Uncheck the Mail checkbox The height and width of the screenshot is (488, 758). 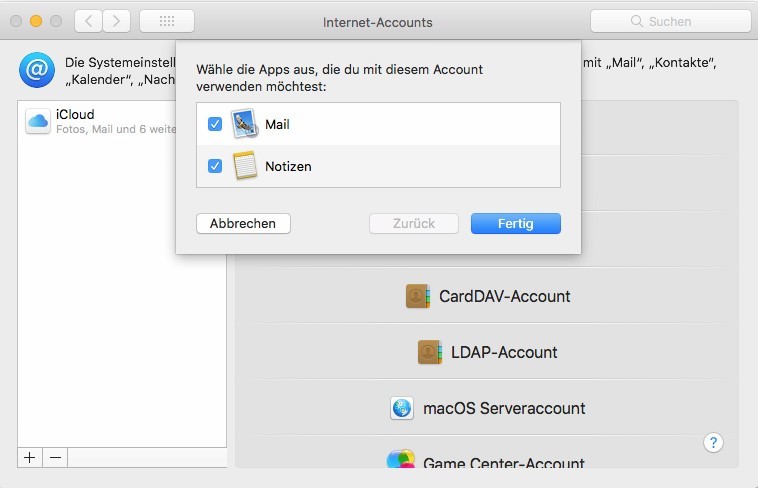click(x=214, y=124)
